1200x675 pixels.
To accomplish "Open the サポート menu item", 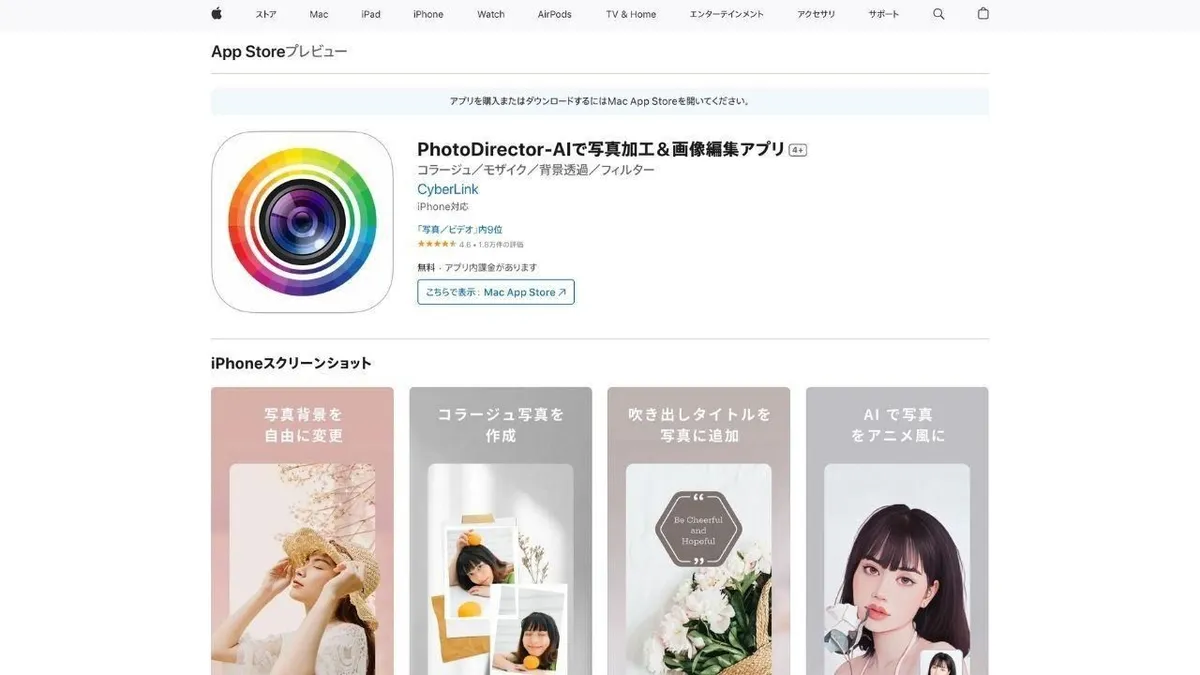I will point(884,14).
